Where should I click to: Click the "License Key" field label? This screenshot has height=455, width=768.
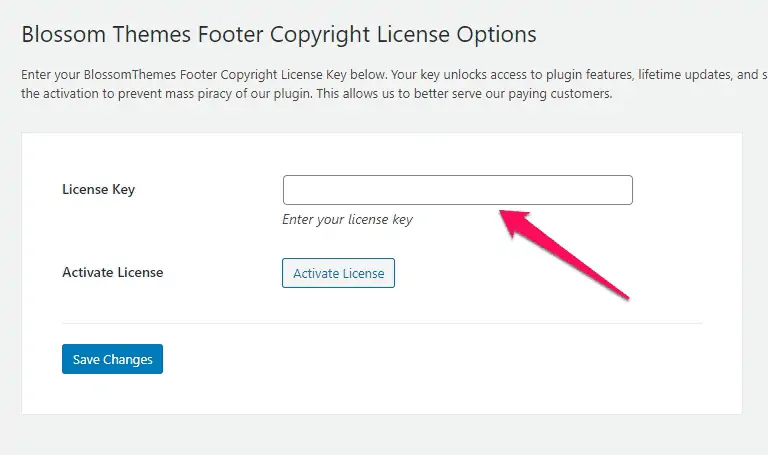98,189
